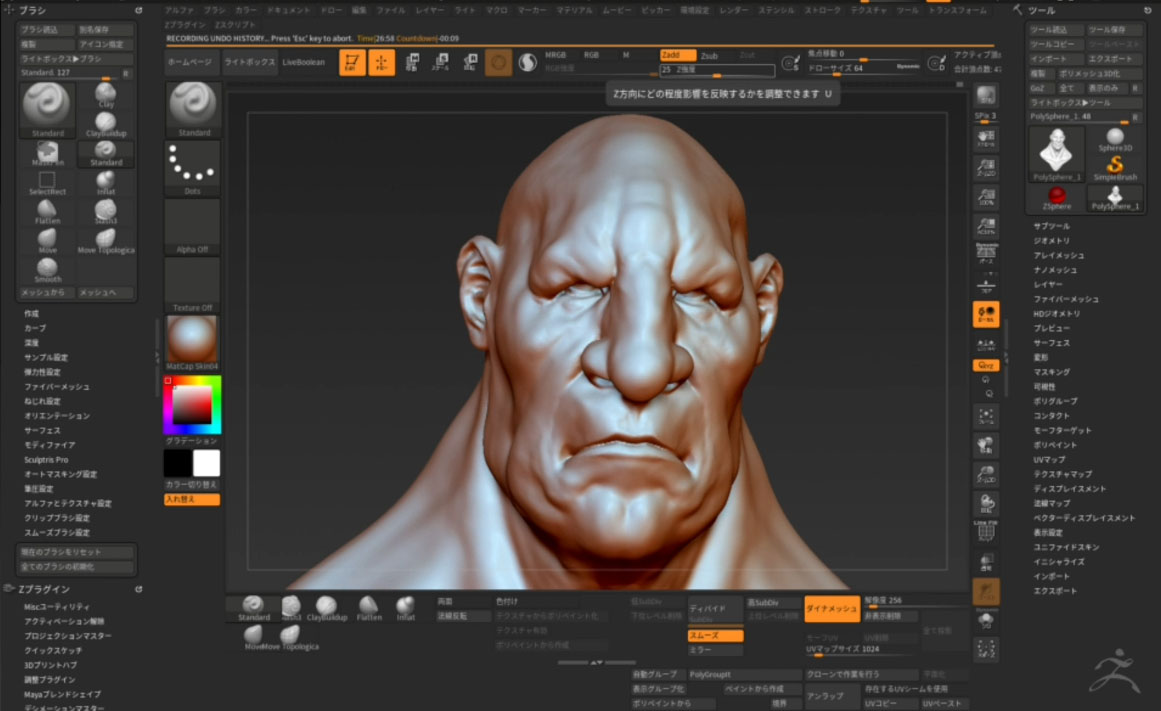Pick the Smooth brush icon
Screen dimensions: 1161x711
[47, 267]
